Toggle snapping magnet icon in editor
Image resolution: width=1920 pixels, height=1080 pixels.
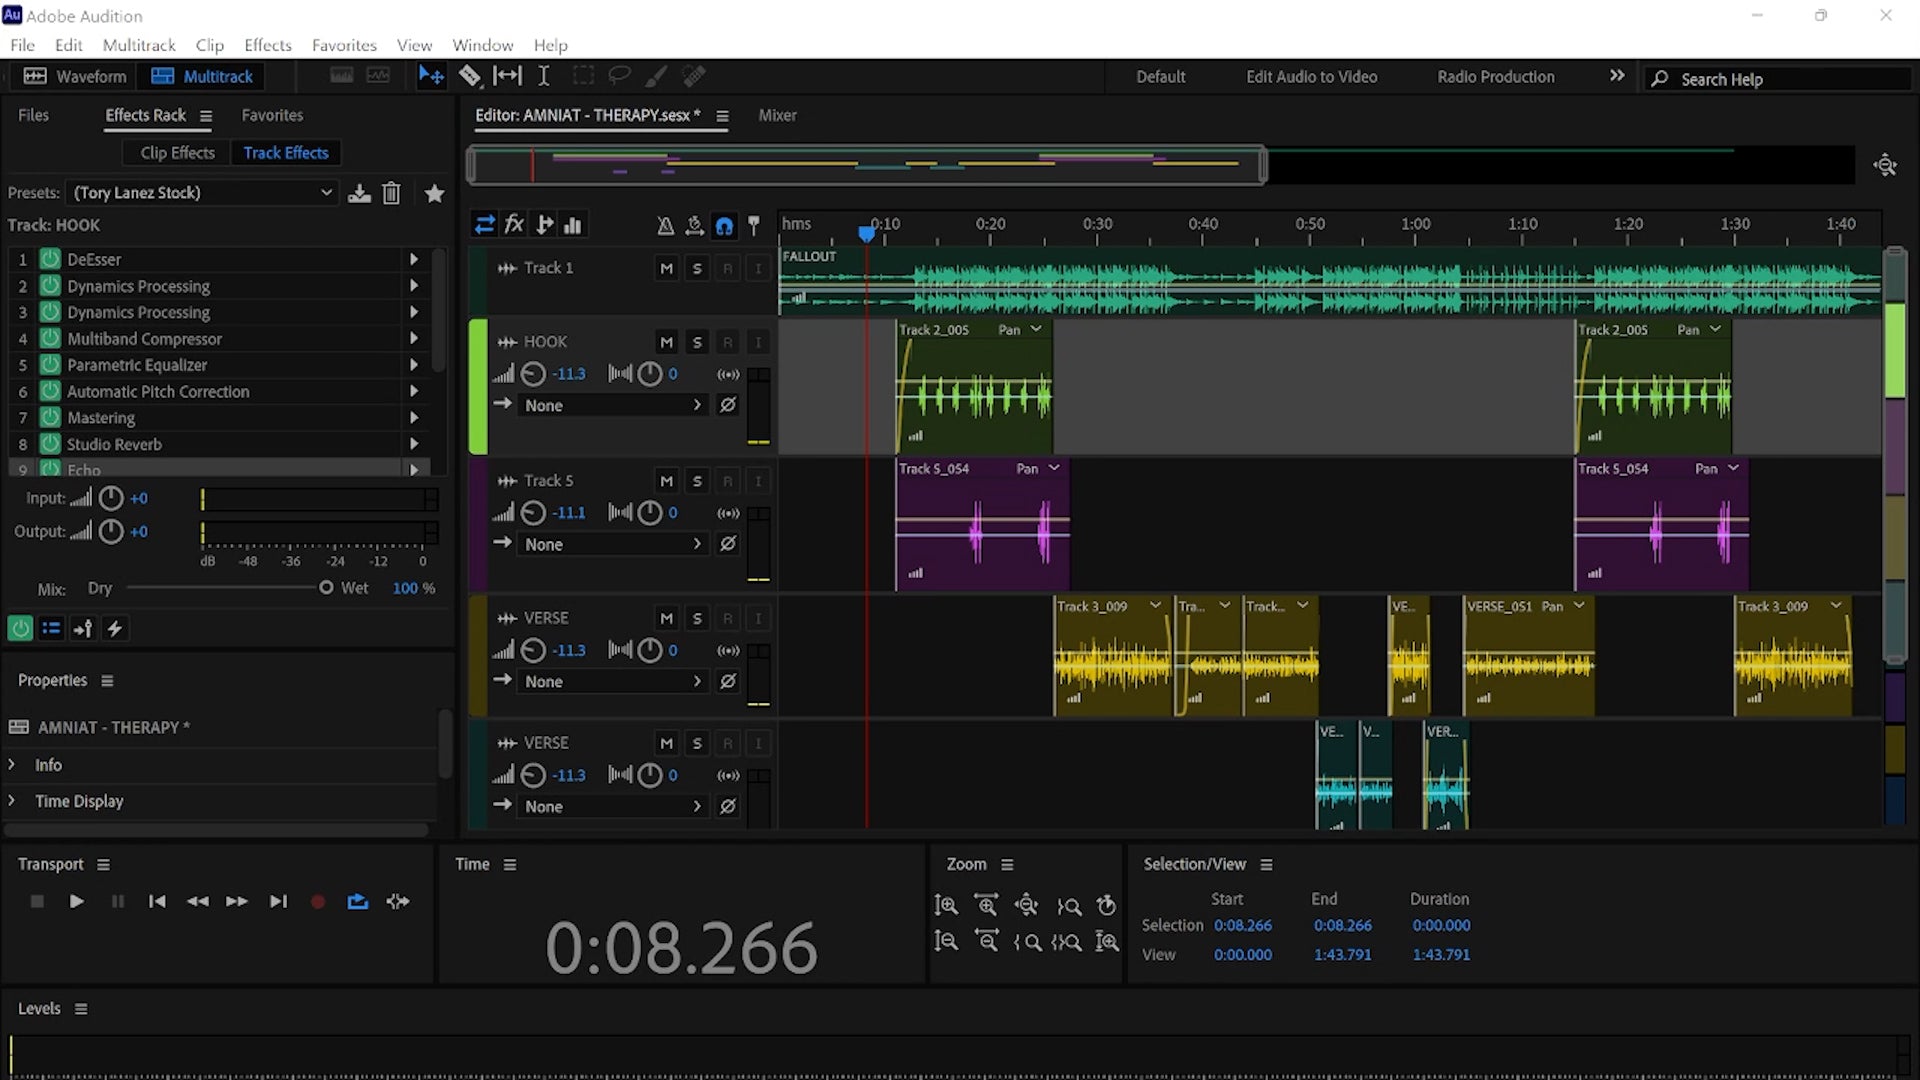point(724,226)
